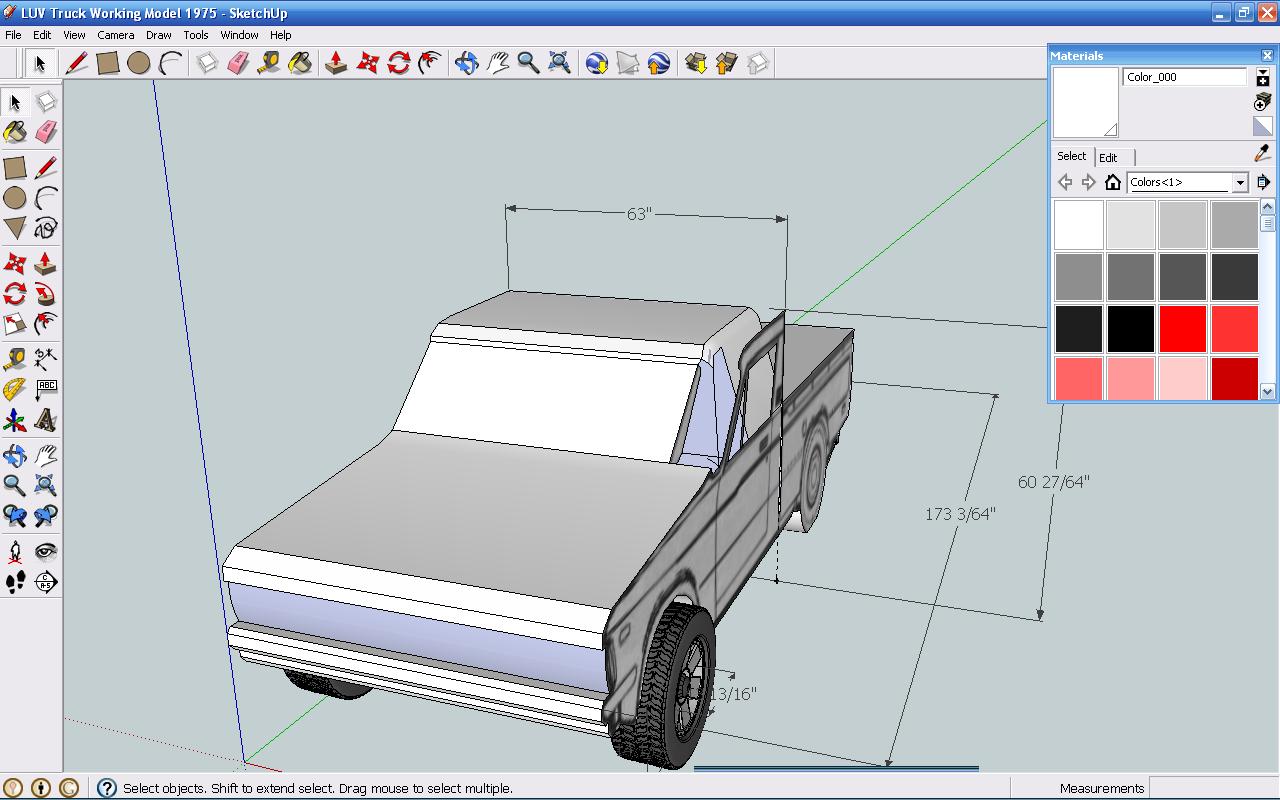
Task: Open the Camera menu
Action: tap(115, 35)
